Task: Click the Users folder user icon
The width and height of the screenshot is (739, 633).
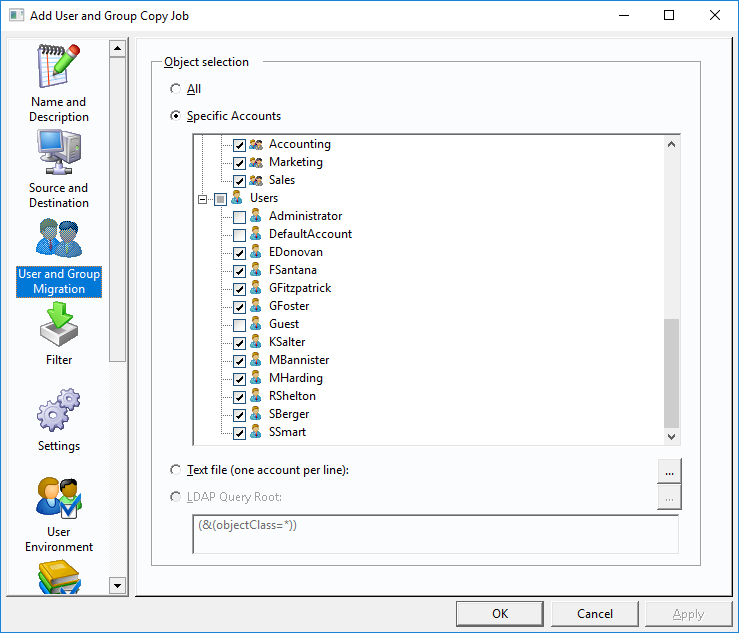Action: tap(237, 198)
